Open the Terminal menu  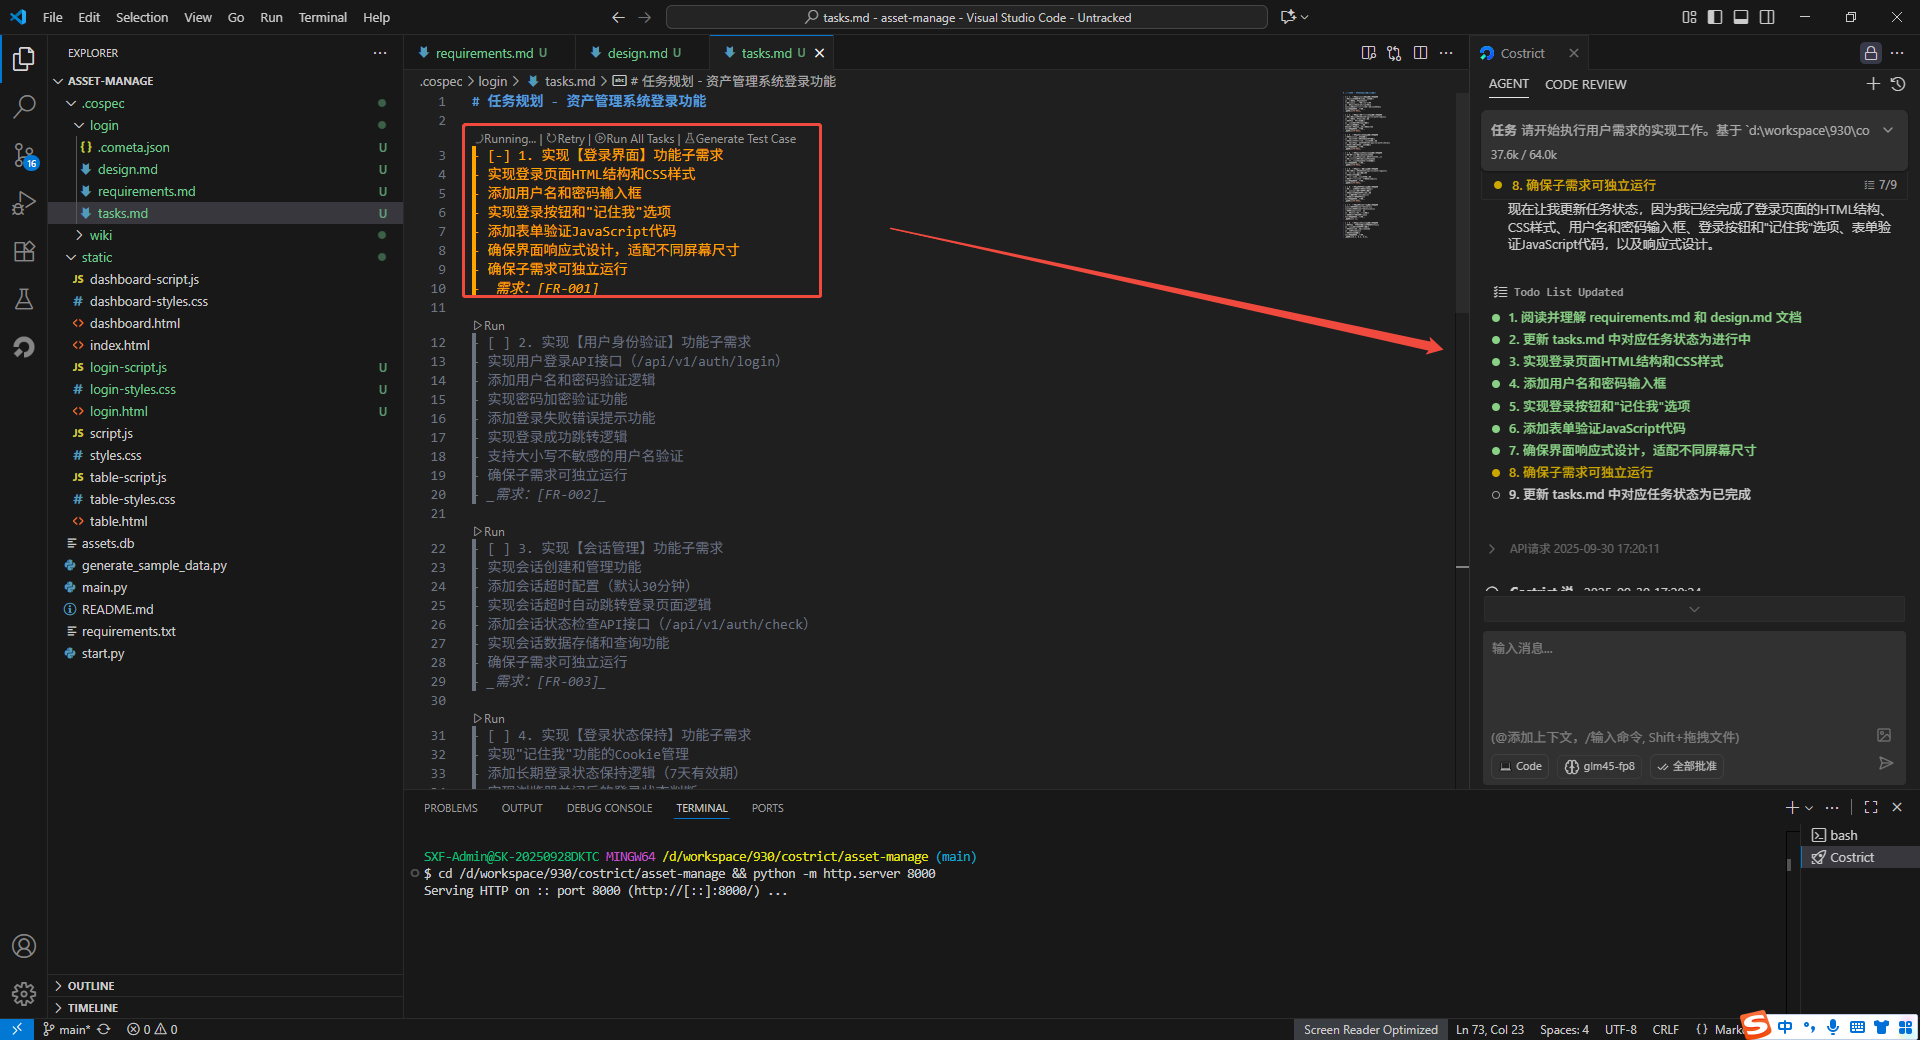pos(322,17)
